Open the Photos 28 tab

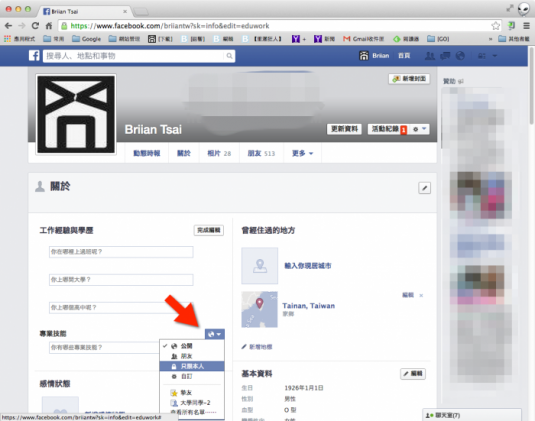[219, 153]
